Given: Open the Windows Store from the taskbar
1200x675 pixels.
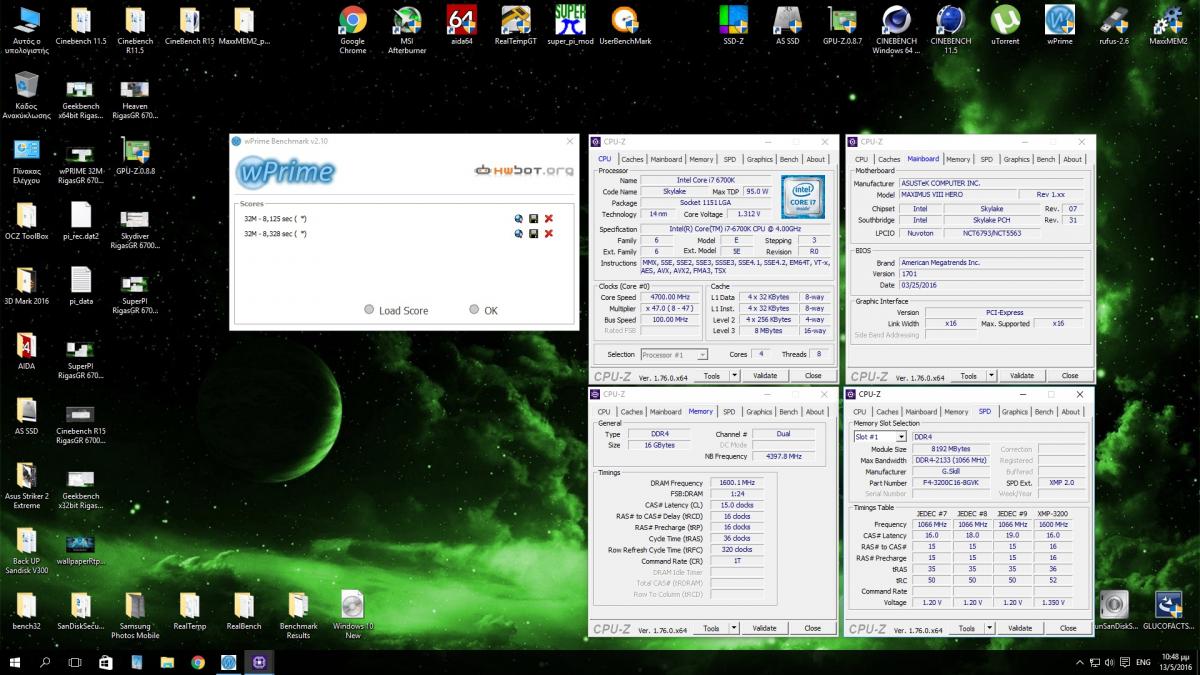Looking at the screenshot, I should click(105, 662).
